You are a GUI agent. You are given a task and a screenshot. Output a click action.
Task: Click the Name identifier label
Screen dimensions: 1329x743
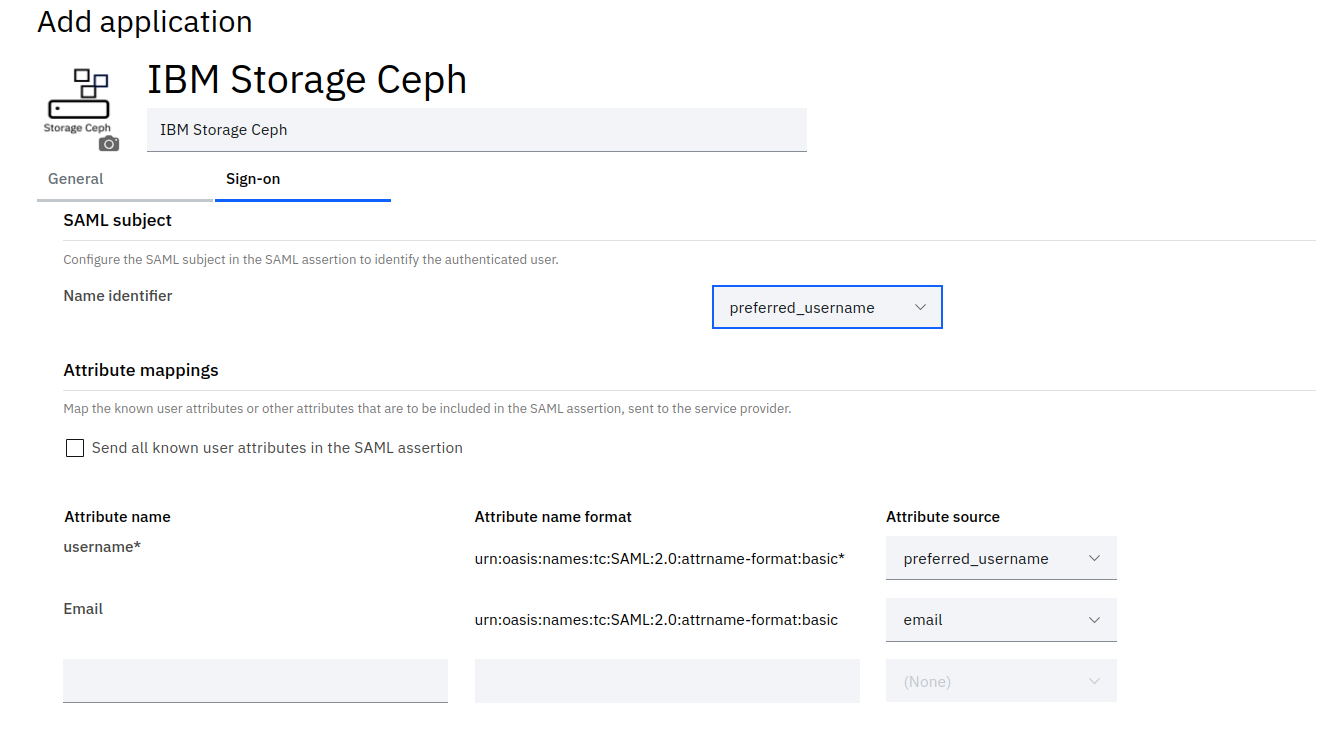[x=118, y=296]
